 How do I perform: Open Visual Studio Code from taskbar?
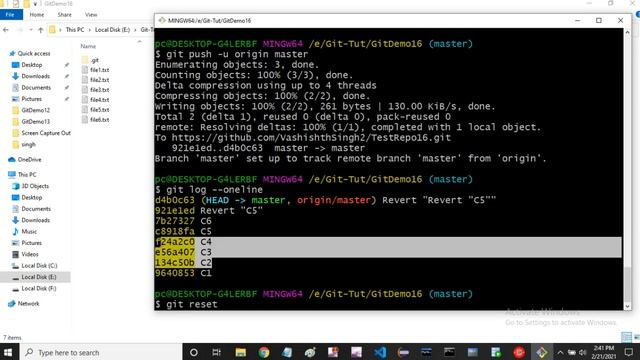pyautogui.click(x=380, y=352)
